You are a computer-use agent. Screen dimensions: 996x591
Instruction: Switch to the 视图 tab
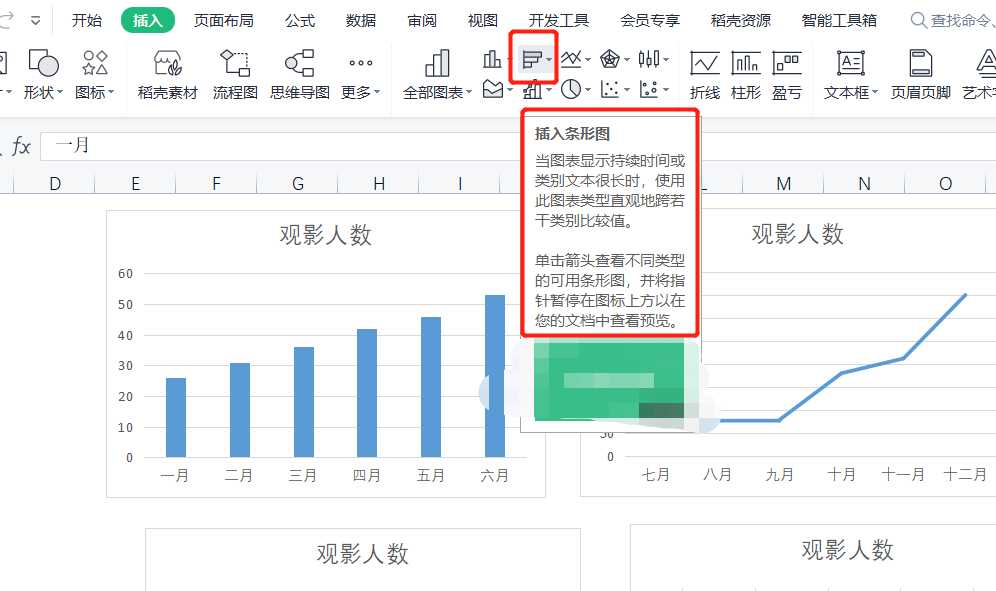[483, 20]
